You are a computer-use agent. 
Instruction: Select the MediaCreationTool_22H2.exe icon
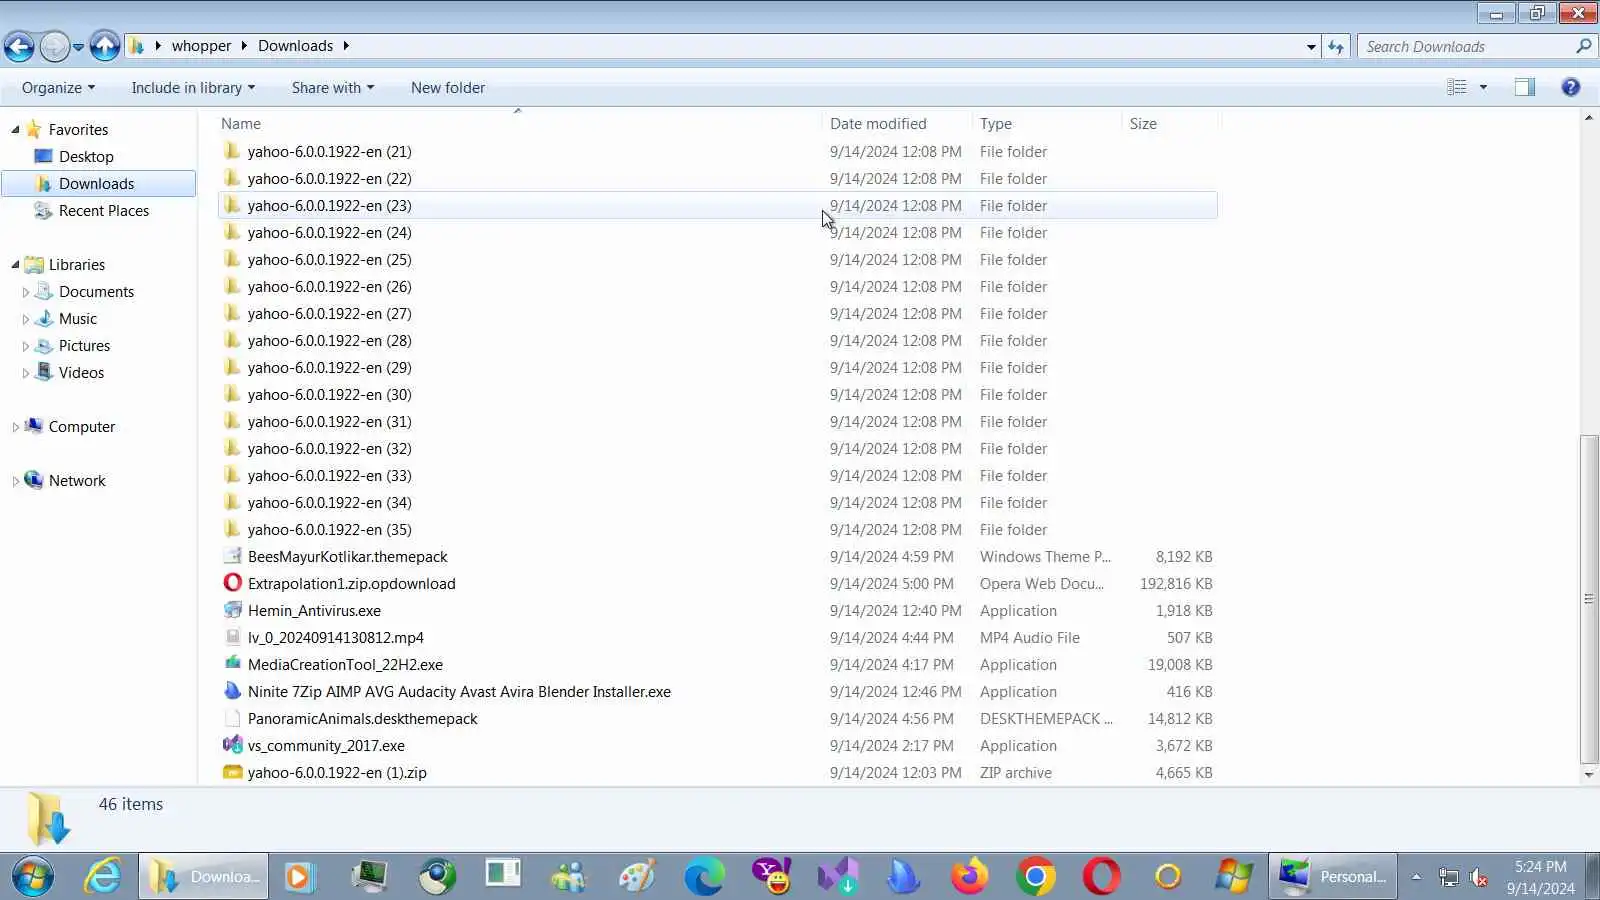pos(233,664)
